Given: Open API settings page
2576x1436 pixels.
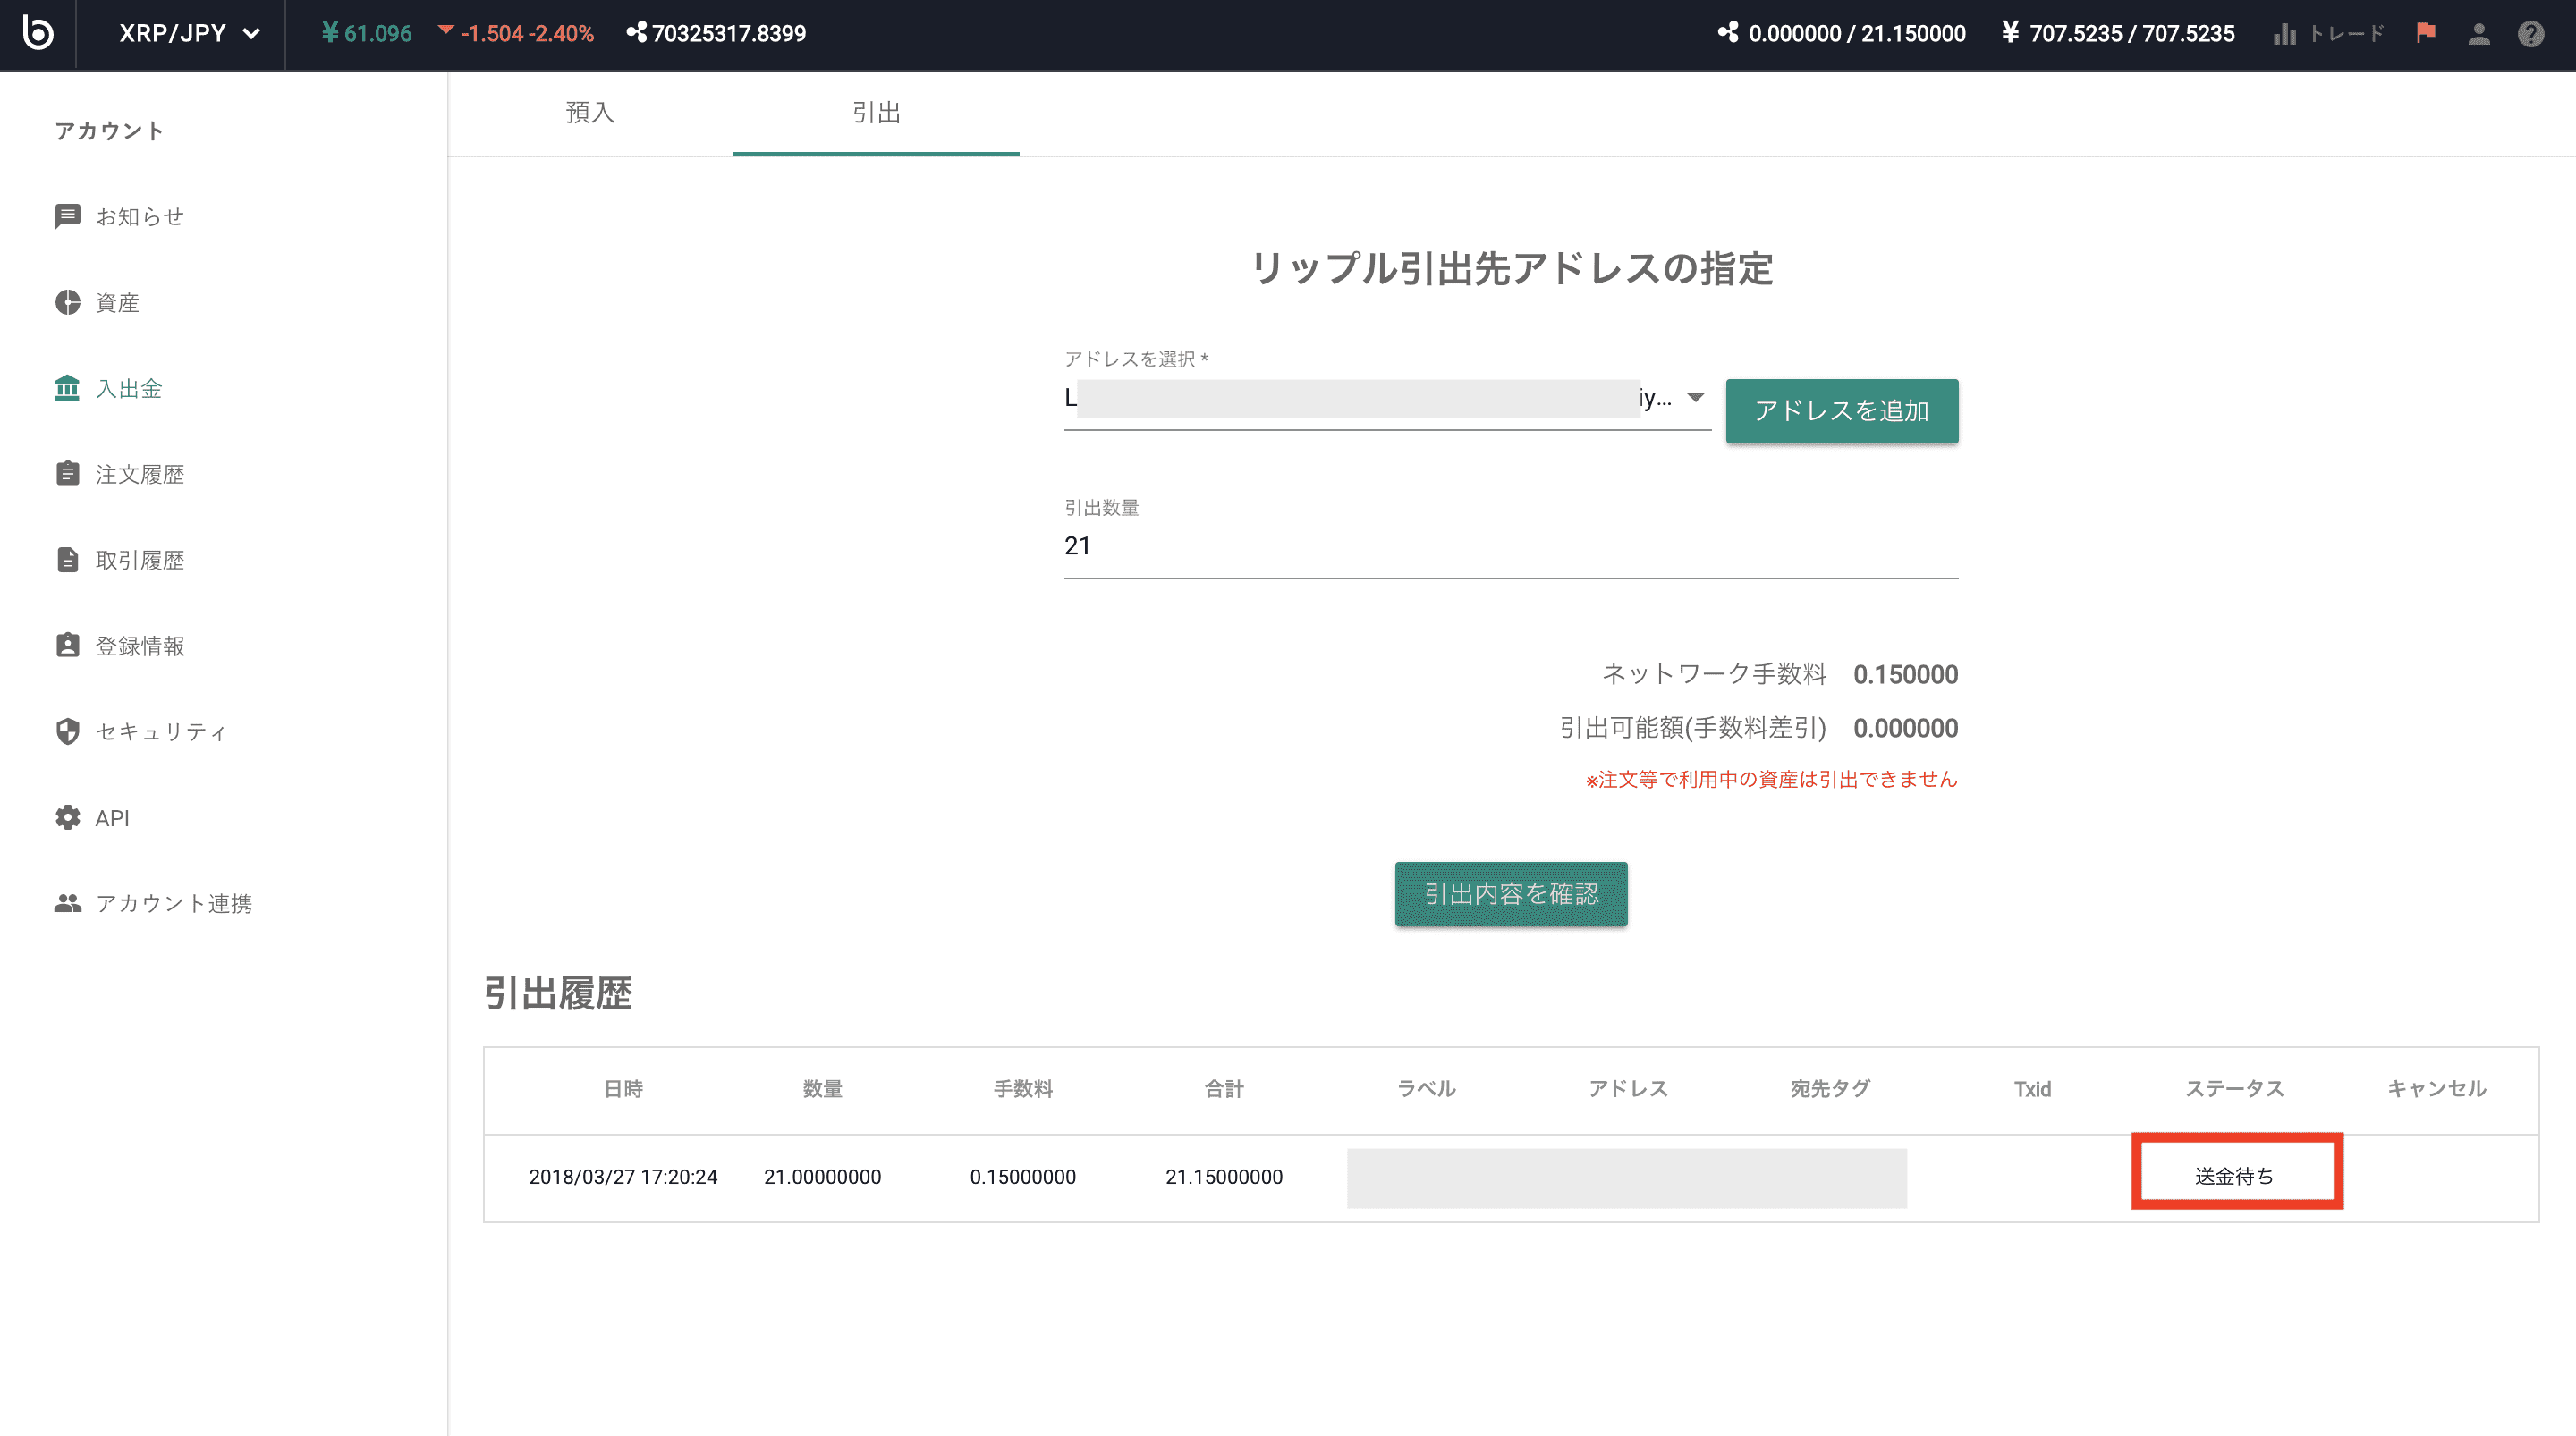Looking at the screenshot, I should pos(112,818).
